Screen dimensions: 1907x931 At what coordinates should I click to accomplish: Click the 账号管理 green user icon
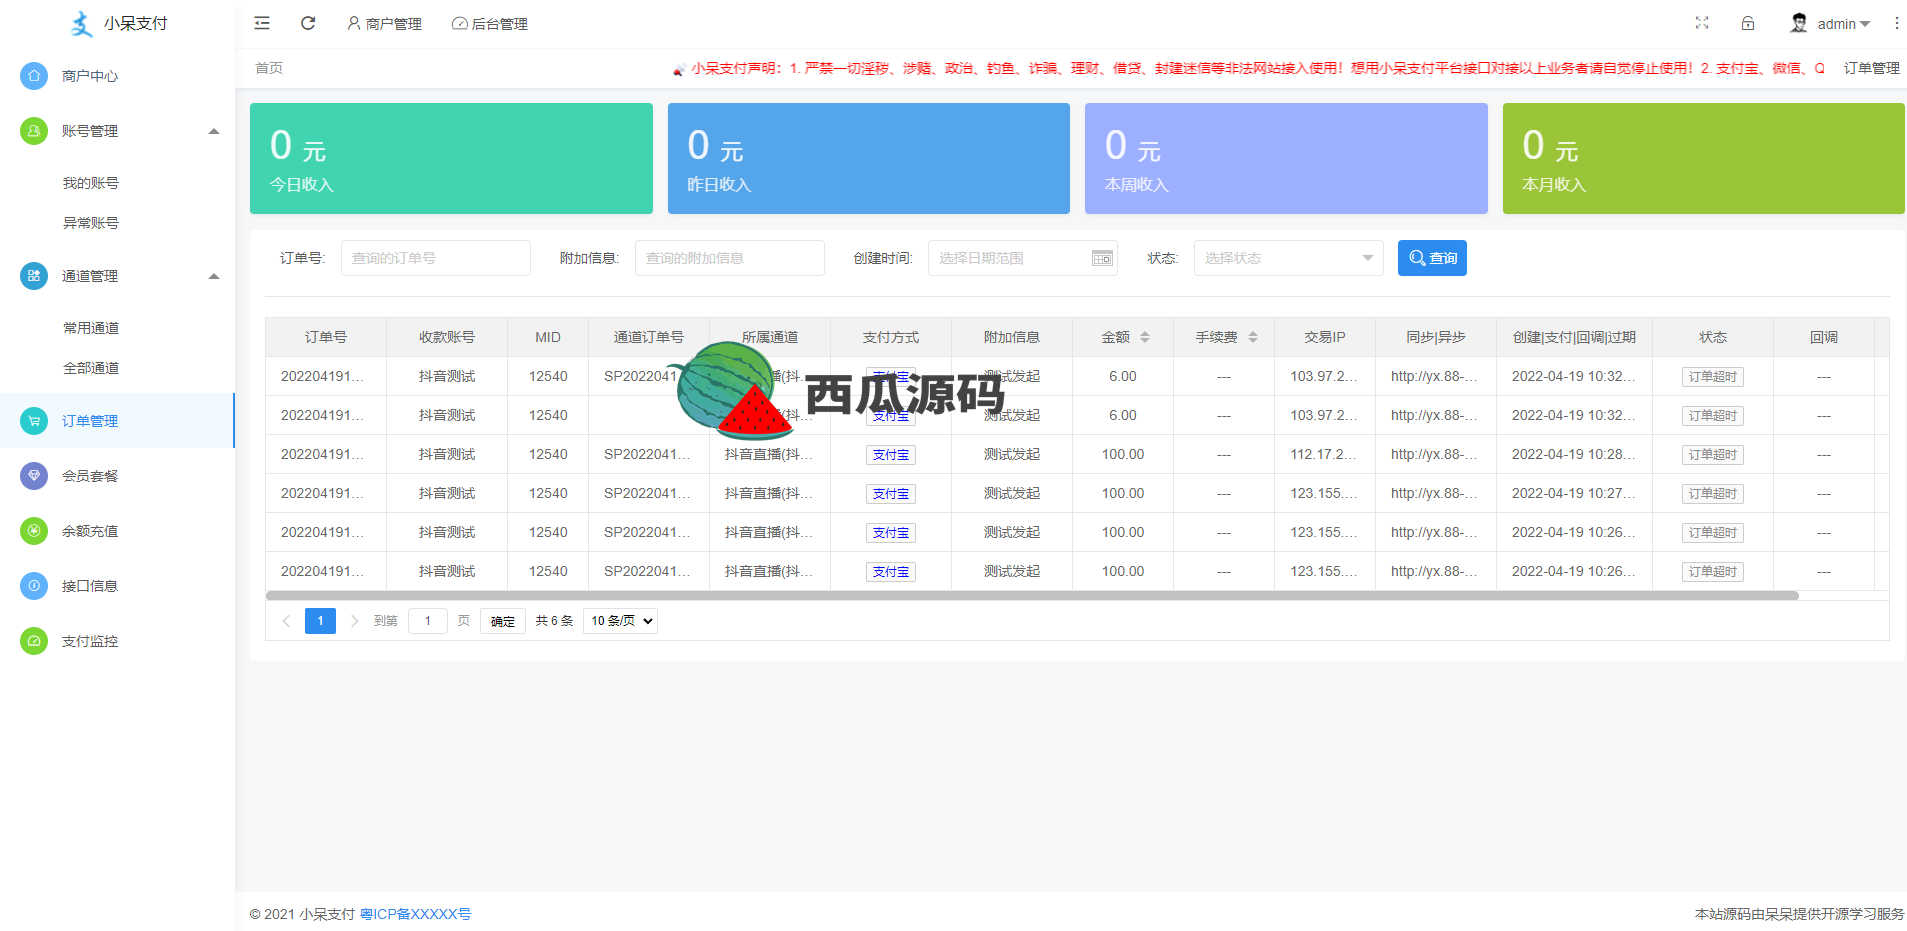coord(34,131)
